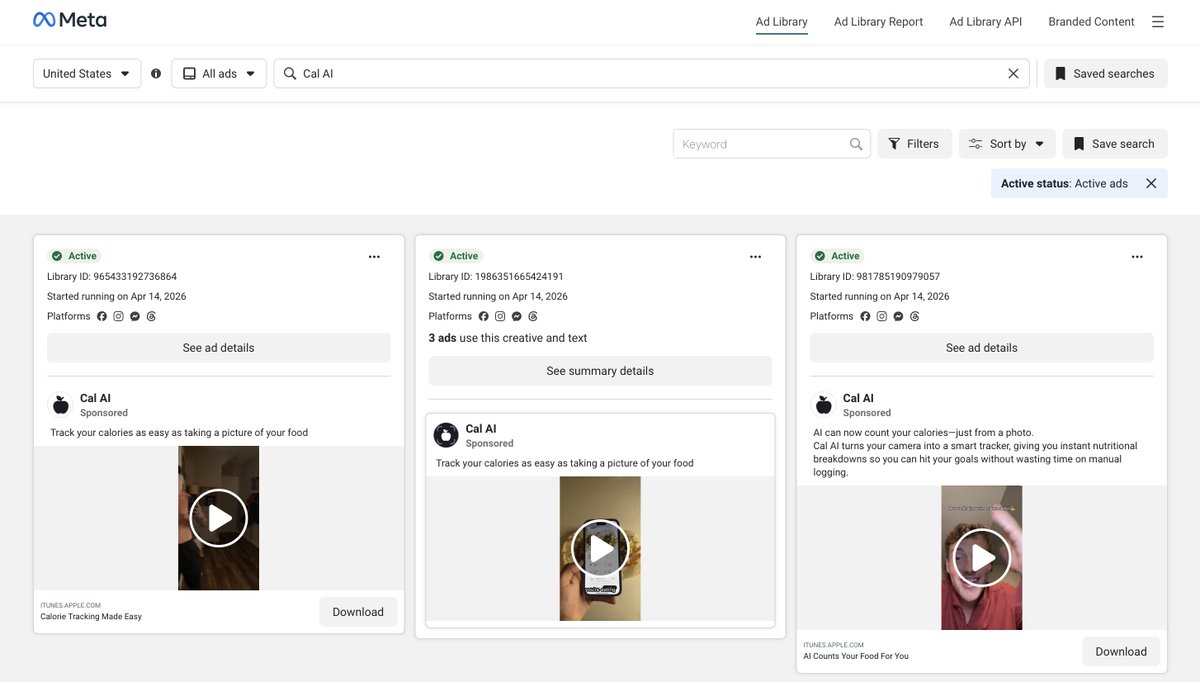The width and height of the screenshot is (1200, 682).
Task: Focus the Keyword input field
Action: coord(772,144)
